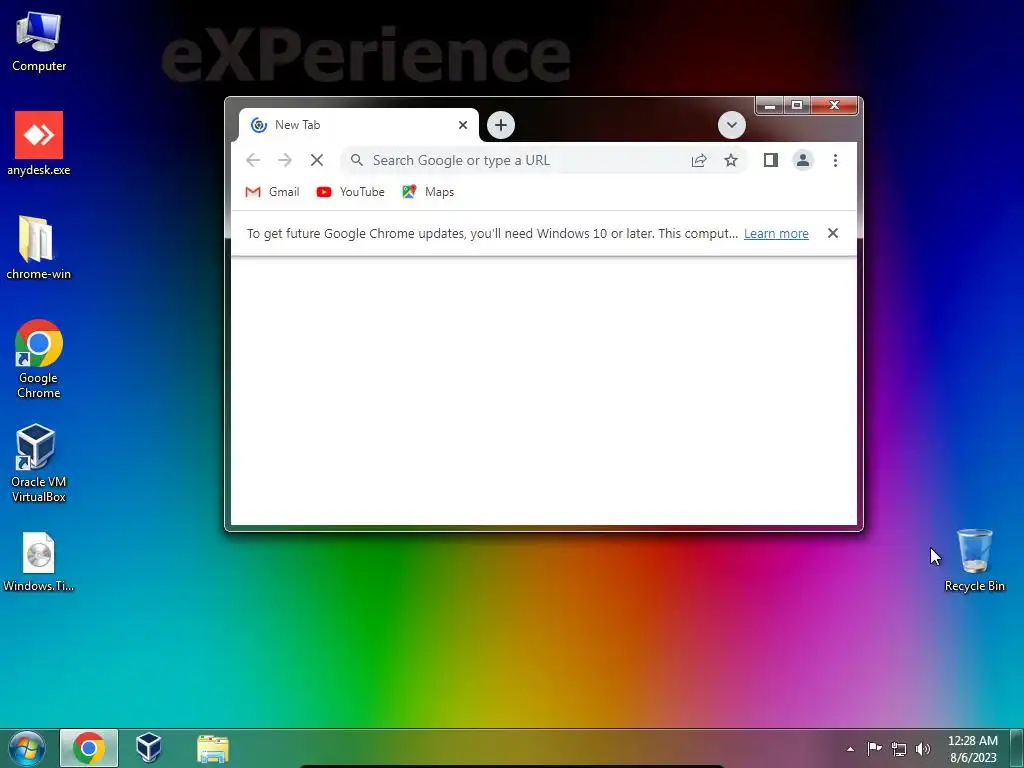Viewport: 1024px width, 768px height.
Task: Select the Computer desktop icon
Action: (x=39, y=42)
